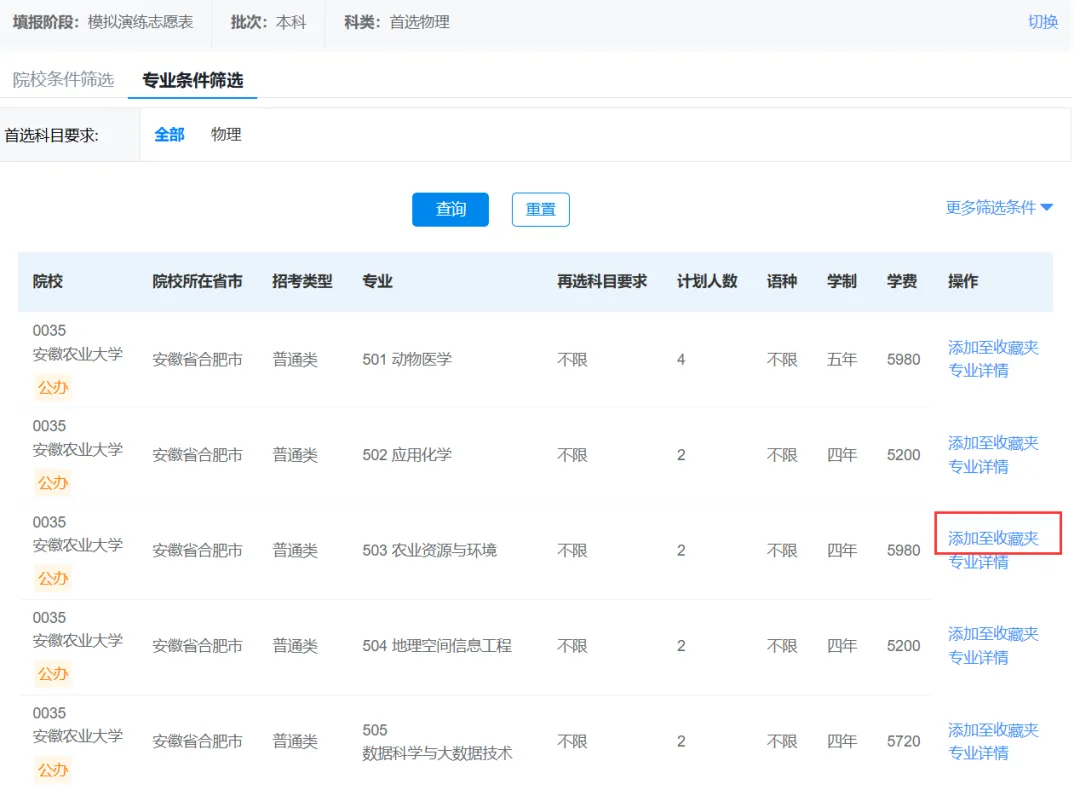Open 专业详情 for 503 农业资源与环境
This screenshot has width=1080, height=790.
[978, 562]
